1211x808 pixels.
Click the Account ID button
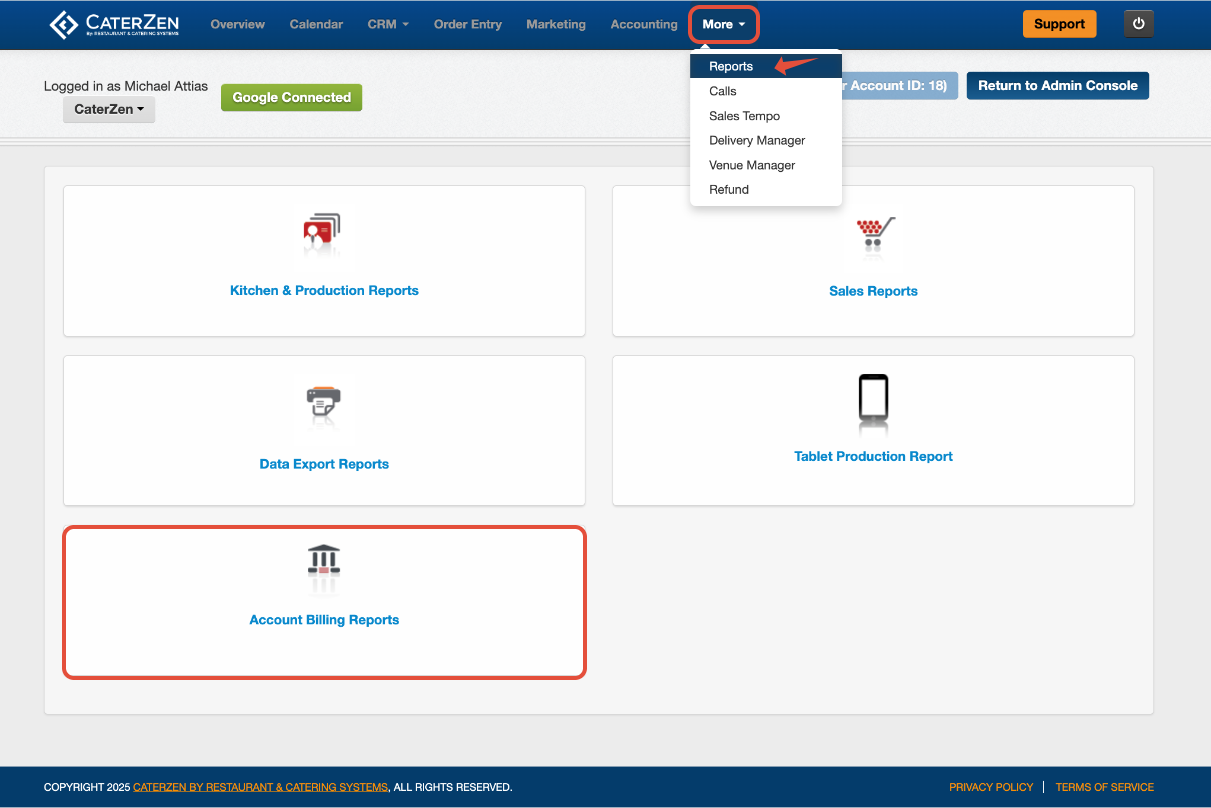coord(900,85)
